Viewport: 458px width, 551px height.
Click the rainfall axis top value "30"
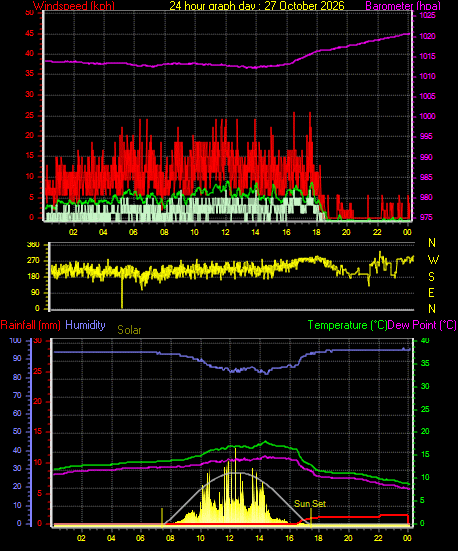coord(38,341)
